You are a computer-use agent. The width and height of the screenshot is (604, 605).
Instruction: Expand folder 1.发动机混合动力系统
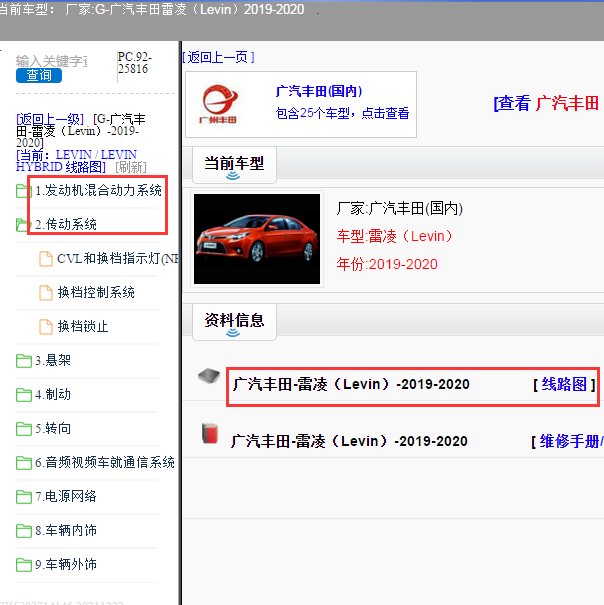point(98,190)
